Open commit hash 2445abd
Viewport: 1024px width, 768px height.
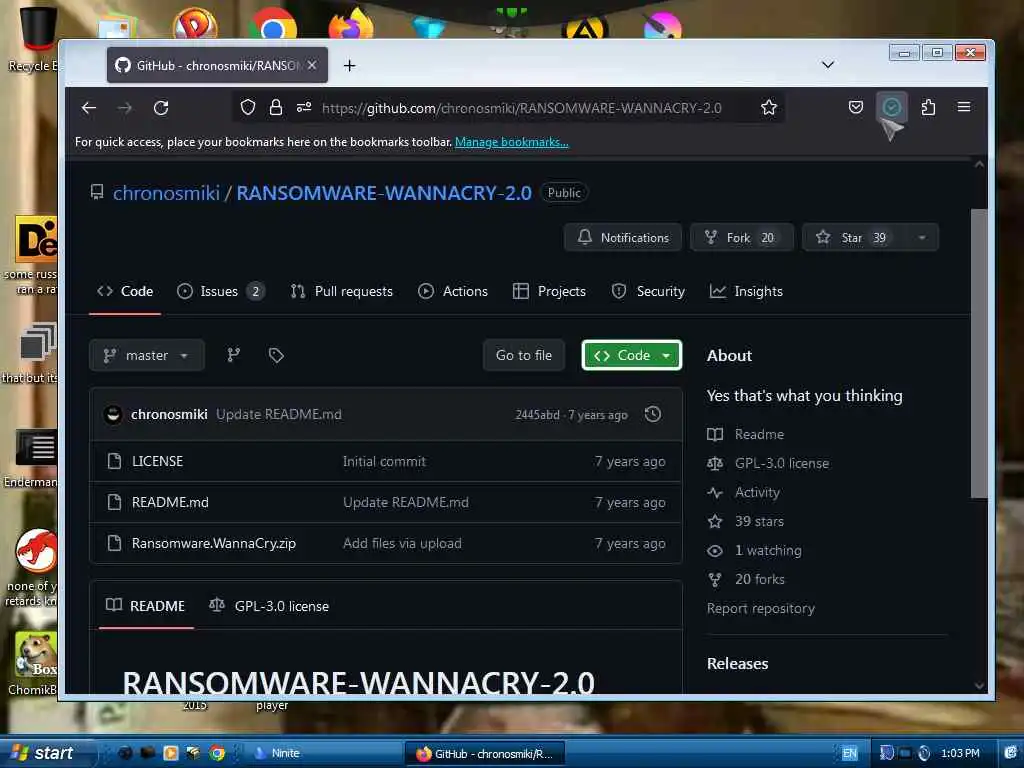(x=537, y=415)
